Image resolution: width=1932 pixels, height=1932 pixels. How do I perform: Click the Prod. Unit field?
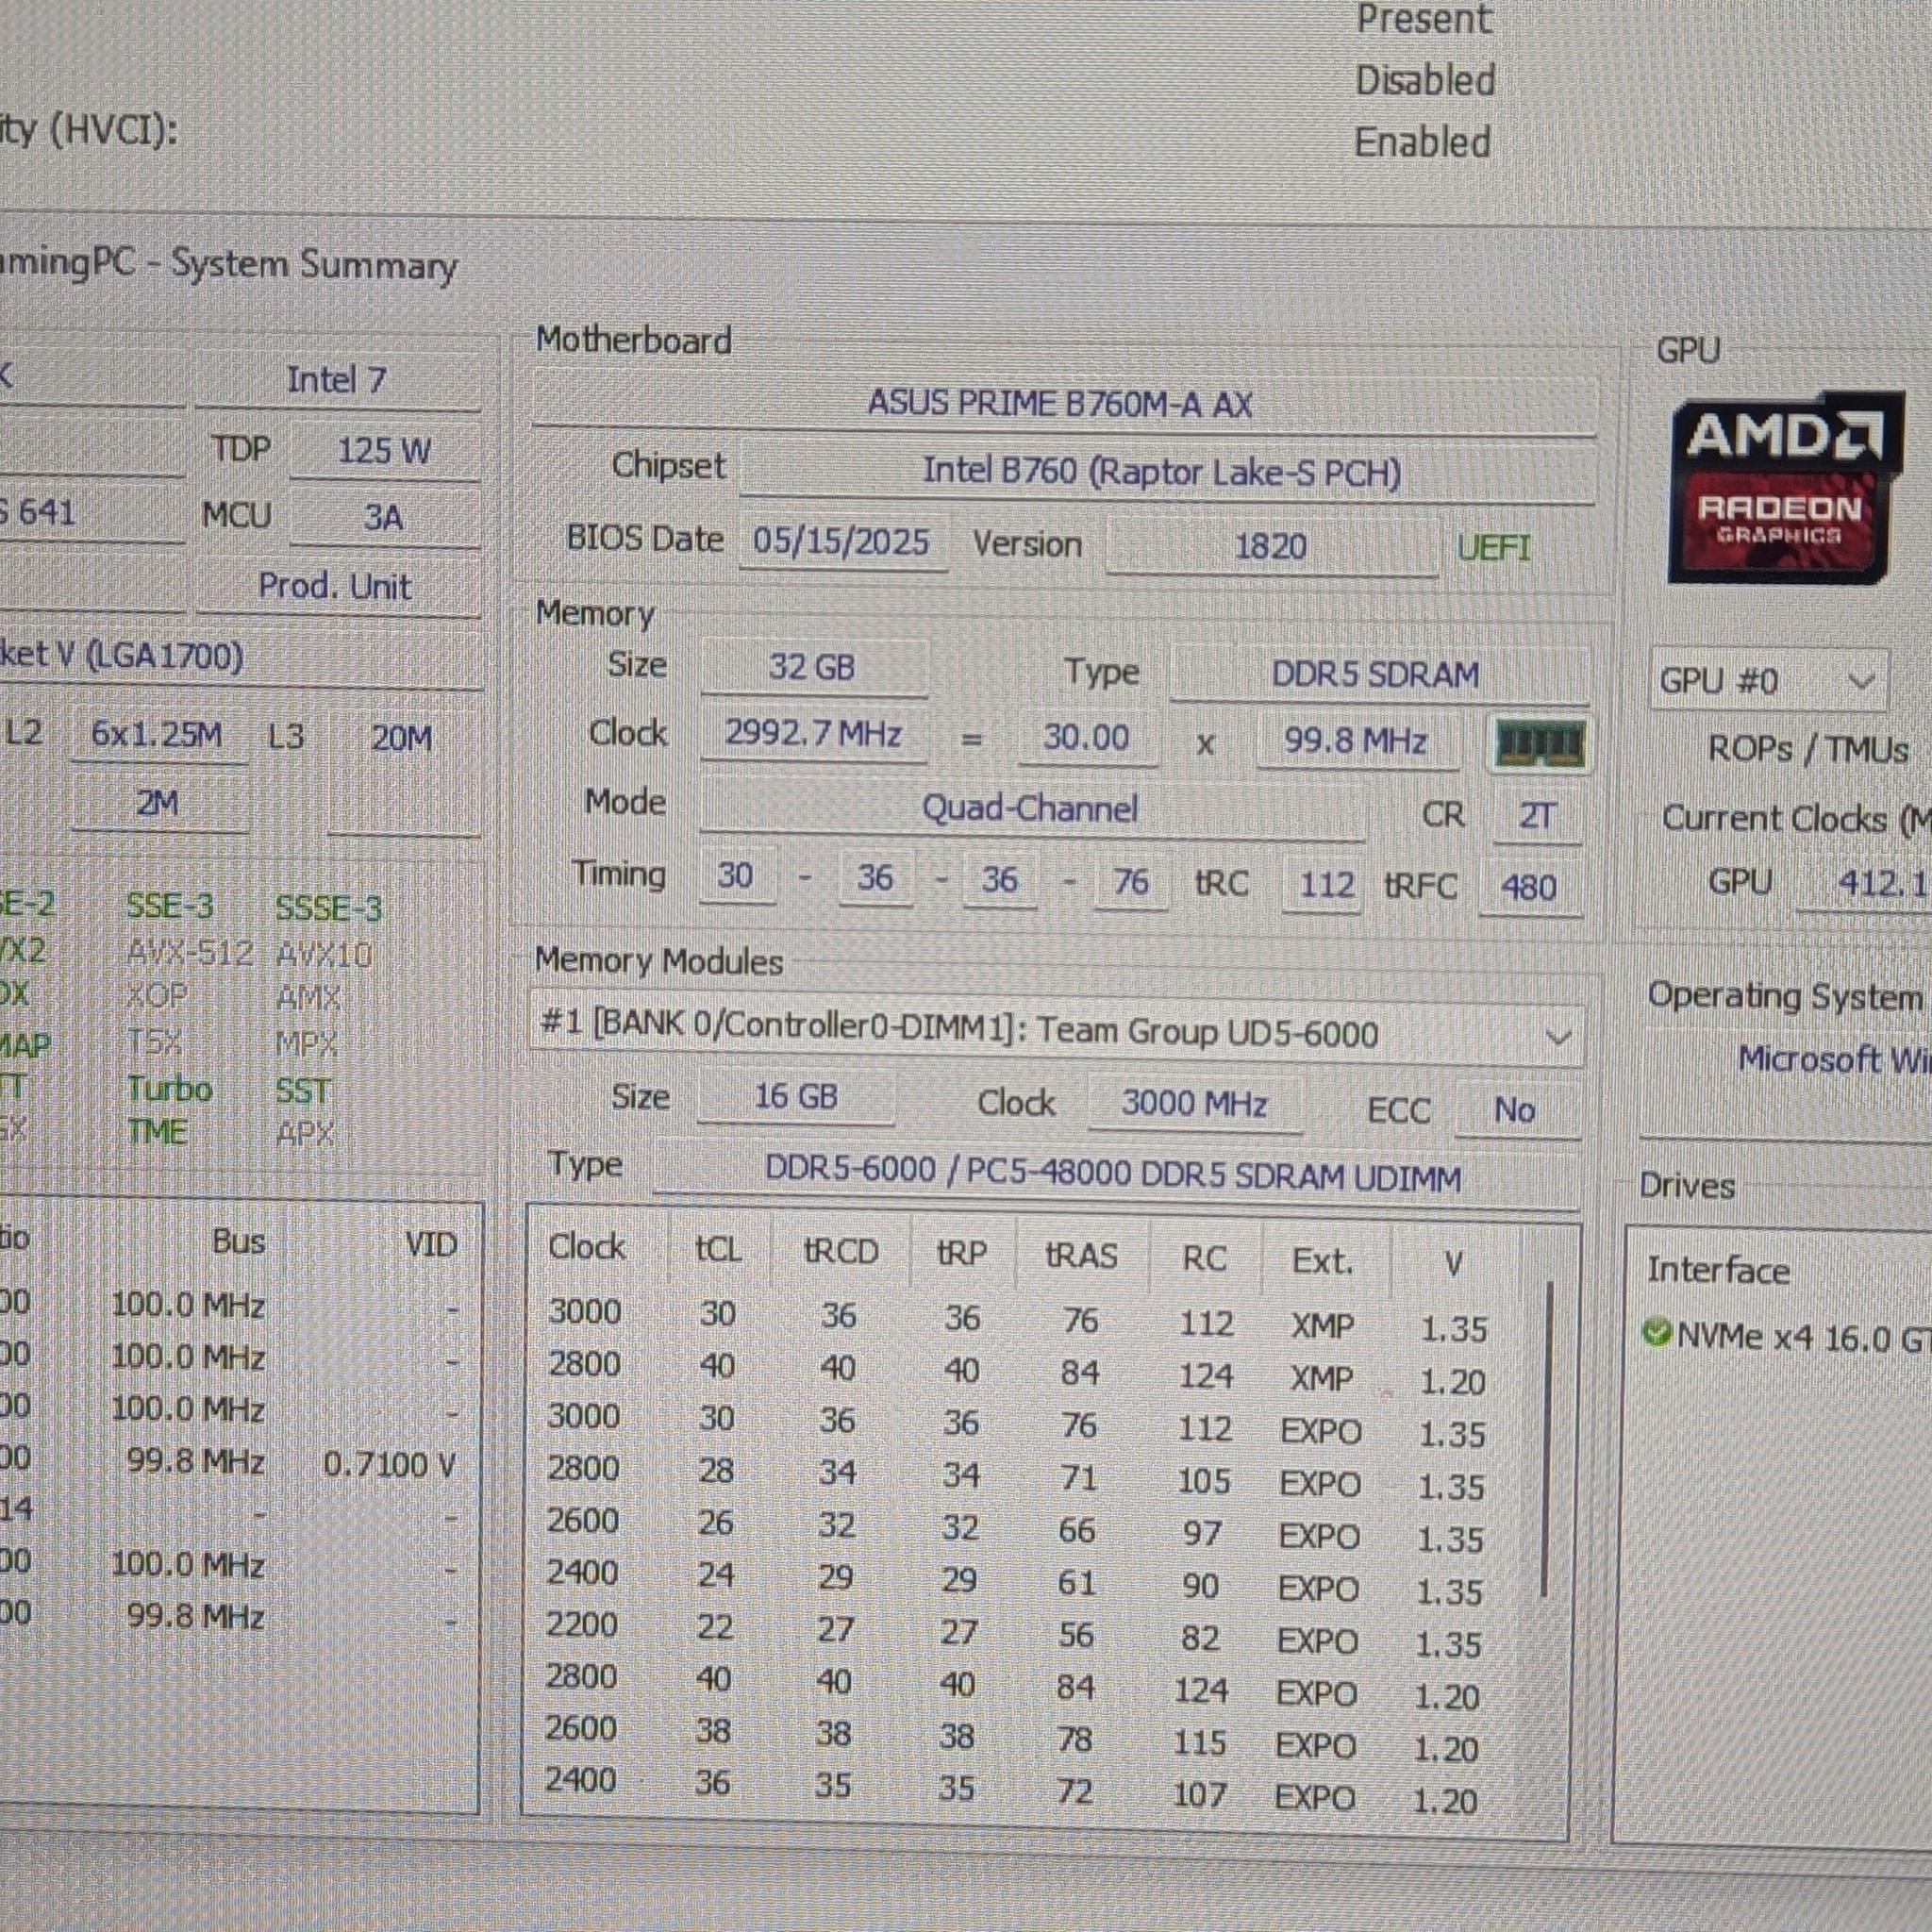coord(335,586)
